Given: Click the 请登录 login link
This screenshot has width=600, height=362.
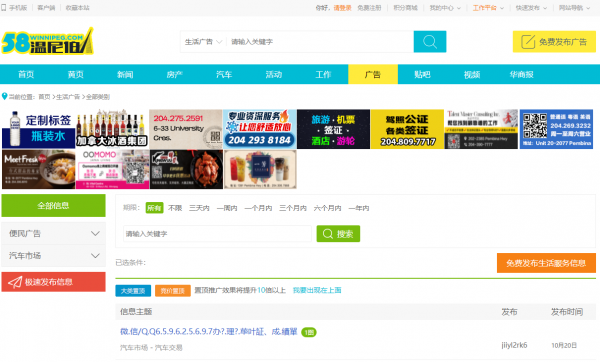Looking at the screenshot, I should coord(342,8).
